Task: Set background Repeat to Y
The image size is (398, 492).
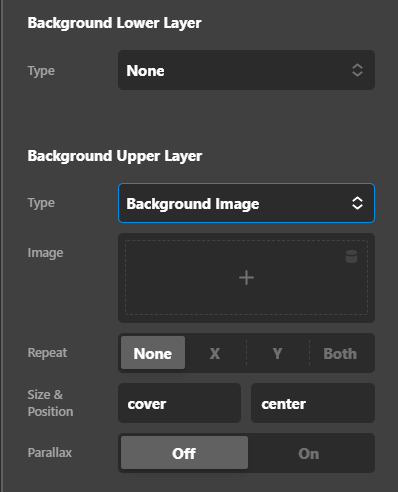Action: [x=277, y=353]
